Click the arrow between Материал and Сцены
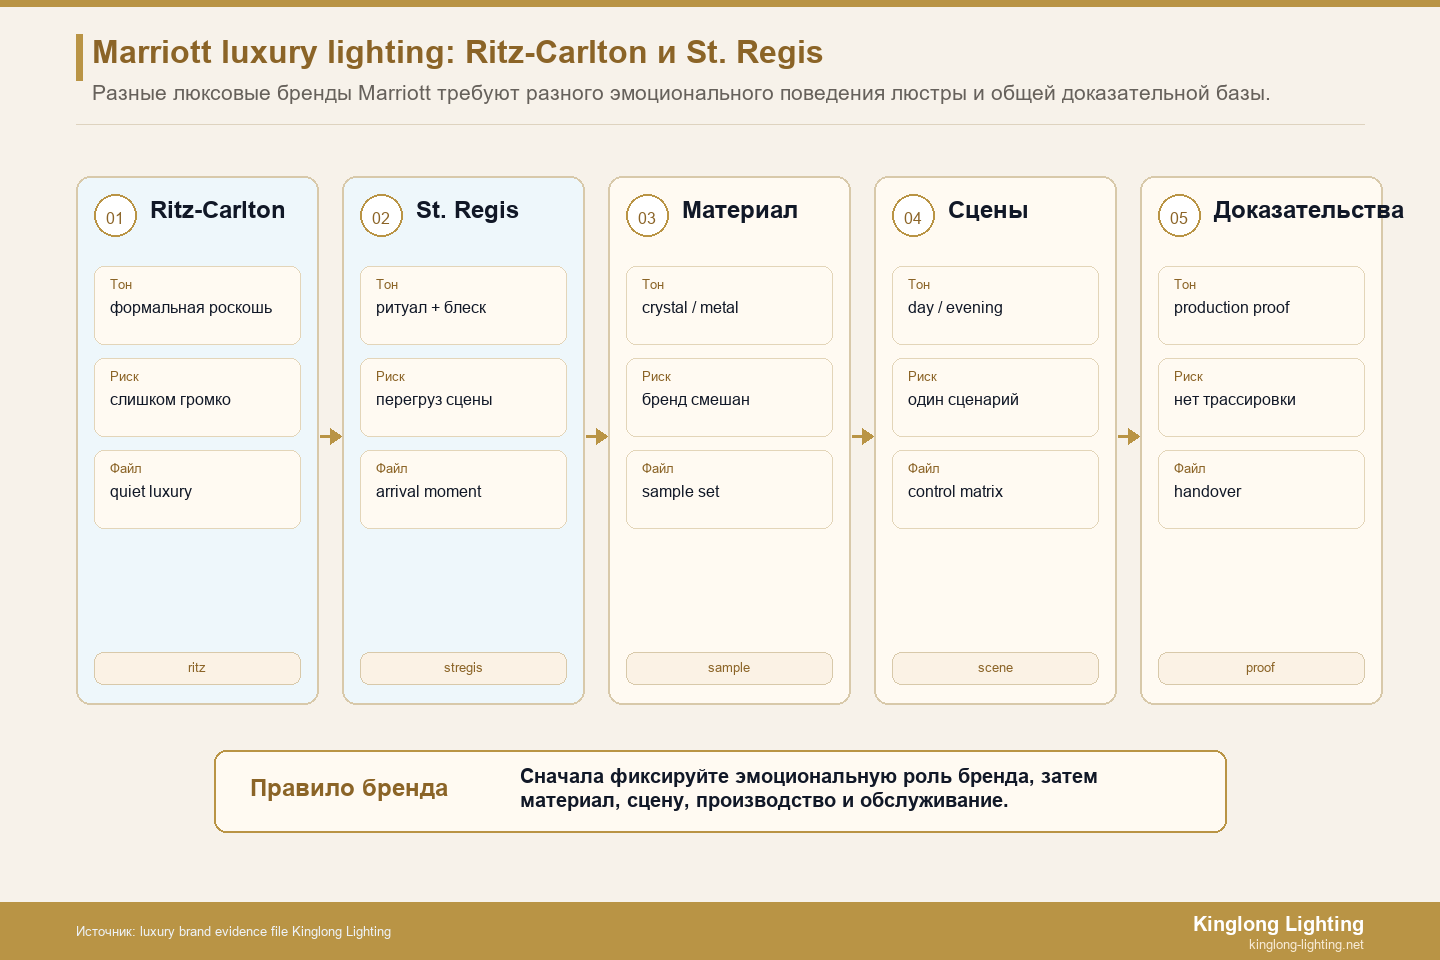This screenshot has width=1440, height=960. (x=863, y=436)
